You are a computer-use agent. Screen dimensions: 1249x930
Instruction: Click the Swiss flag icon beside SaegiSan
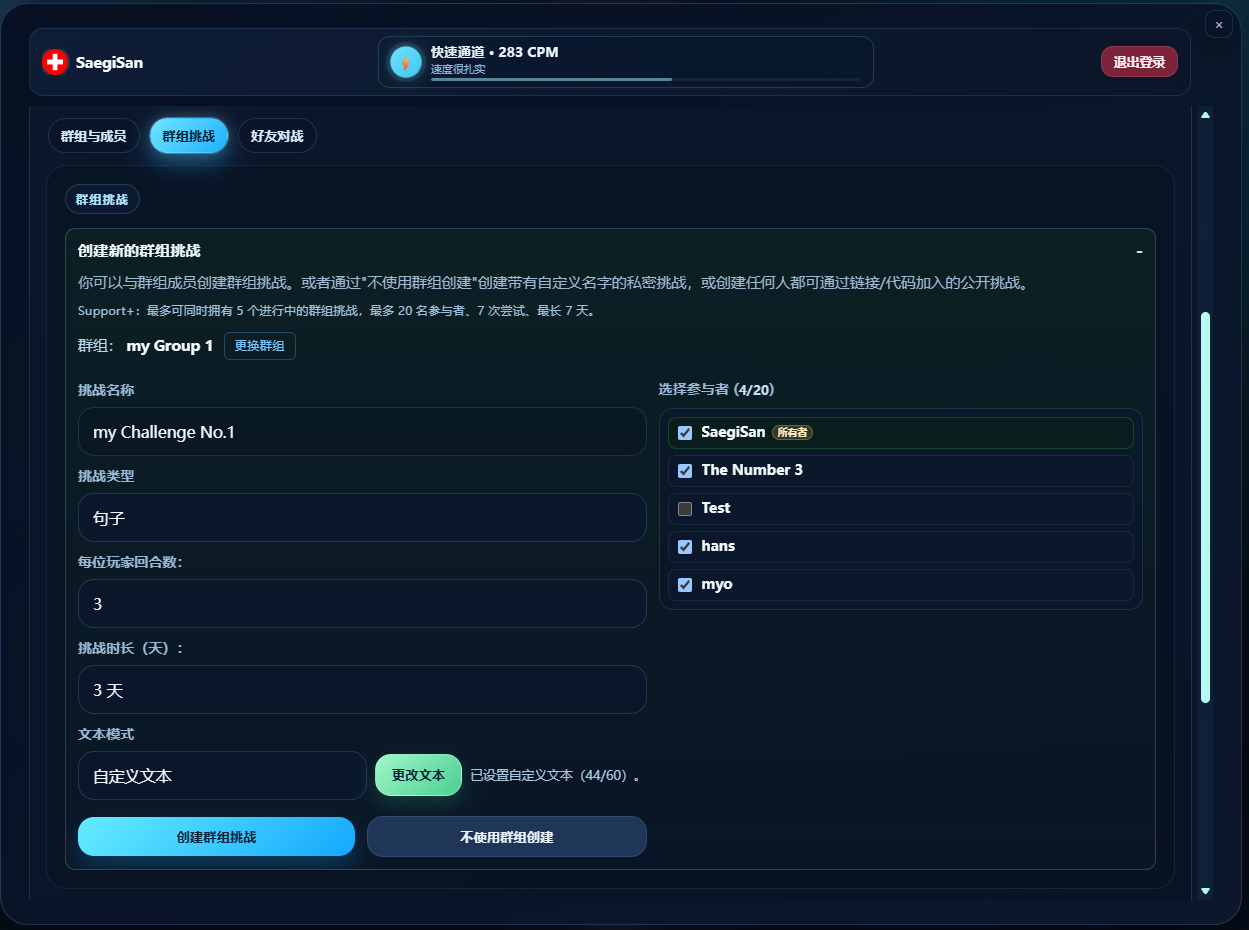[x=55, y=62]
